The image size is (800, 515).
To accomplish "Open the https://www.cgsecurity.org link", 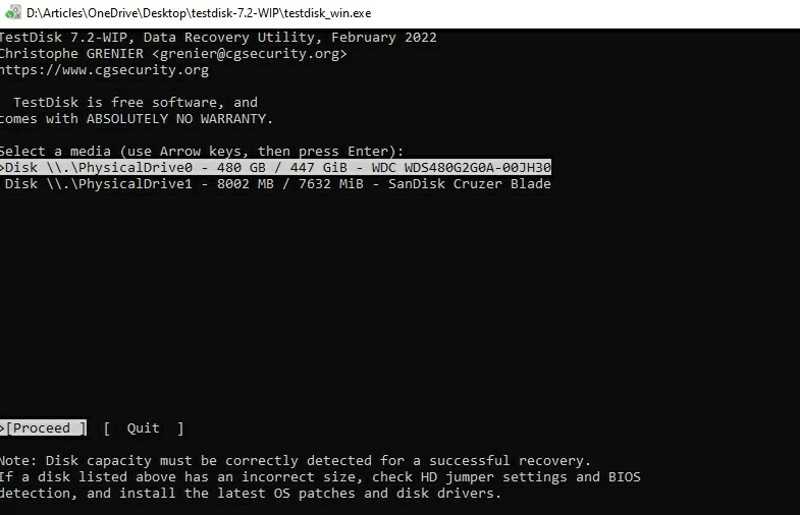I will (x=104, y=70).
